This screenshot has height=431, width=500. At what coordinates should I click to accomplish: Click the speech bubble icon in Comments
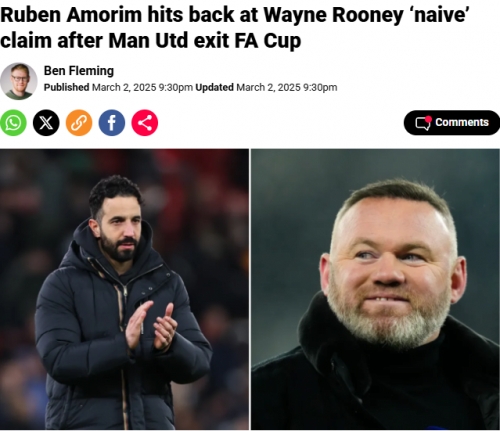423,123
